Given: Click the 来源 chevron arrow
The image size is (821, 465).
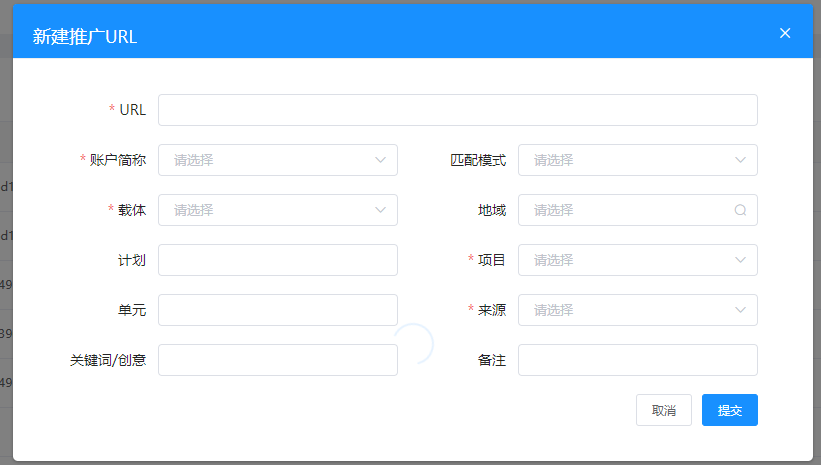Looking at the screenshot, I should pos(740,310).
